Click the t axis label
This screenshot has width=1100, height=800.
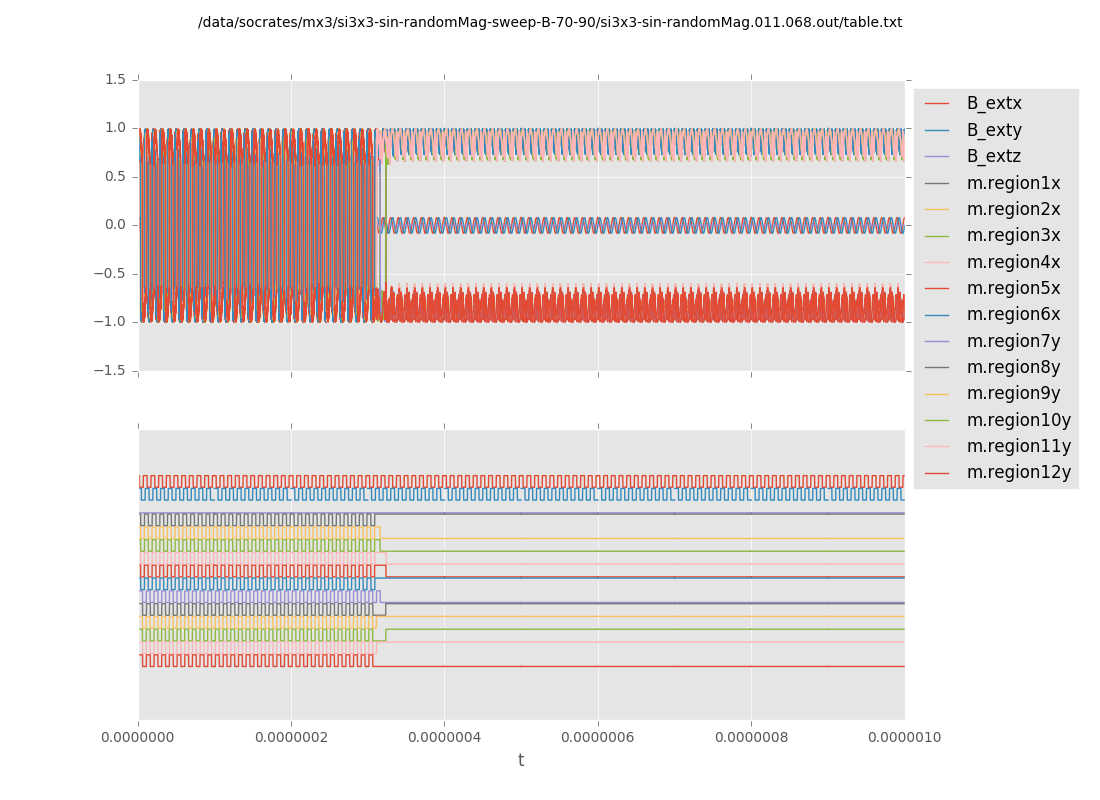coord(521,761)
